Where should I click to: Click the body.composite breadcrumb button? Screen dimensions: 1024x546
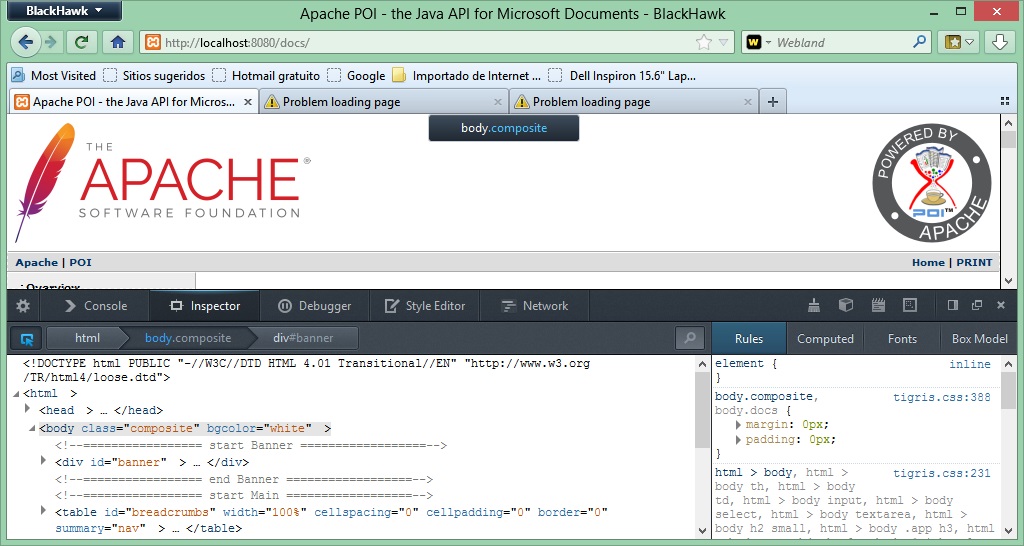(x=188, y=338)
